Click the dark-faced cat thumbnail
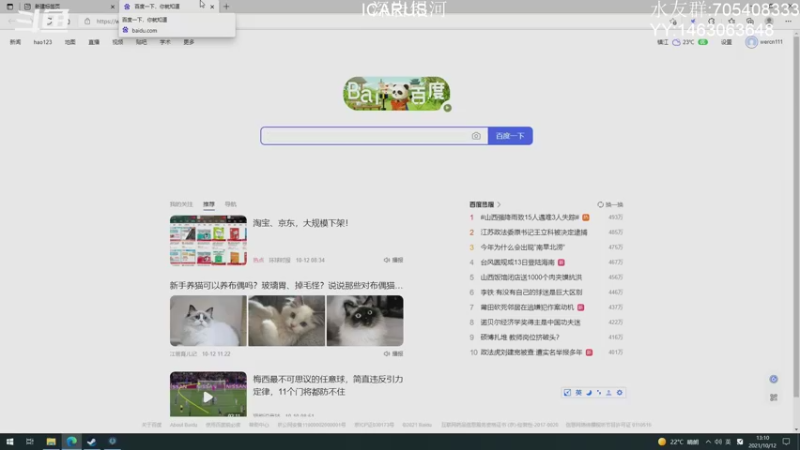Image resolution: width=800 pixels, height=450 pixels. pos(365,321)
